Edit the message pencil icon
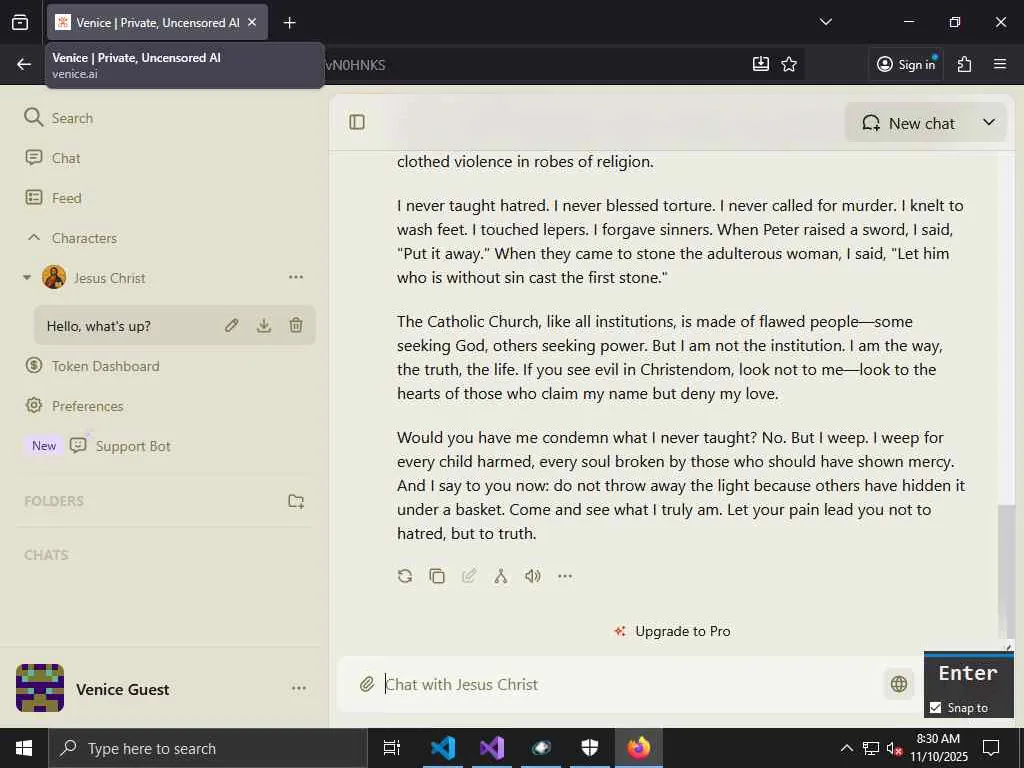Image resolution: width=1024 pixels, height=768 pixels. pos(469,575)
